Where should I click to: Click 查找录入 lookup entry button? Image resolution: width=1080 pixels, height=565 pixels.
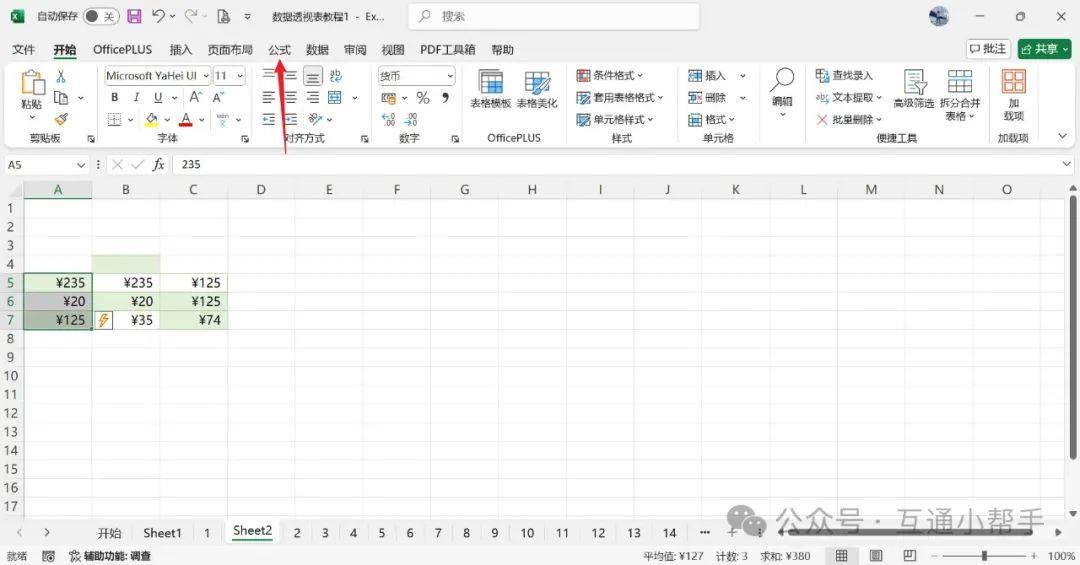point(844,75)
